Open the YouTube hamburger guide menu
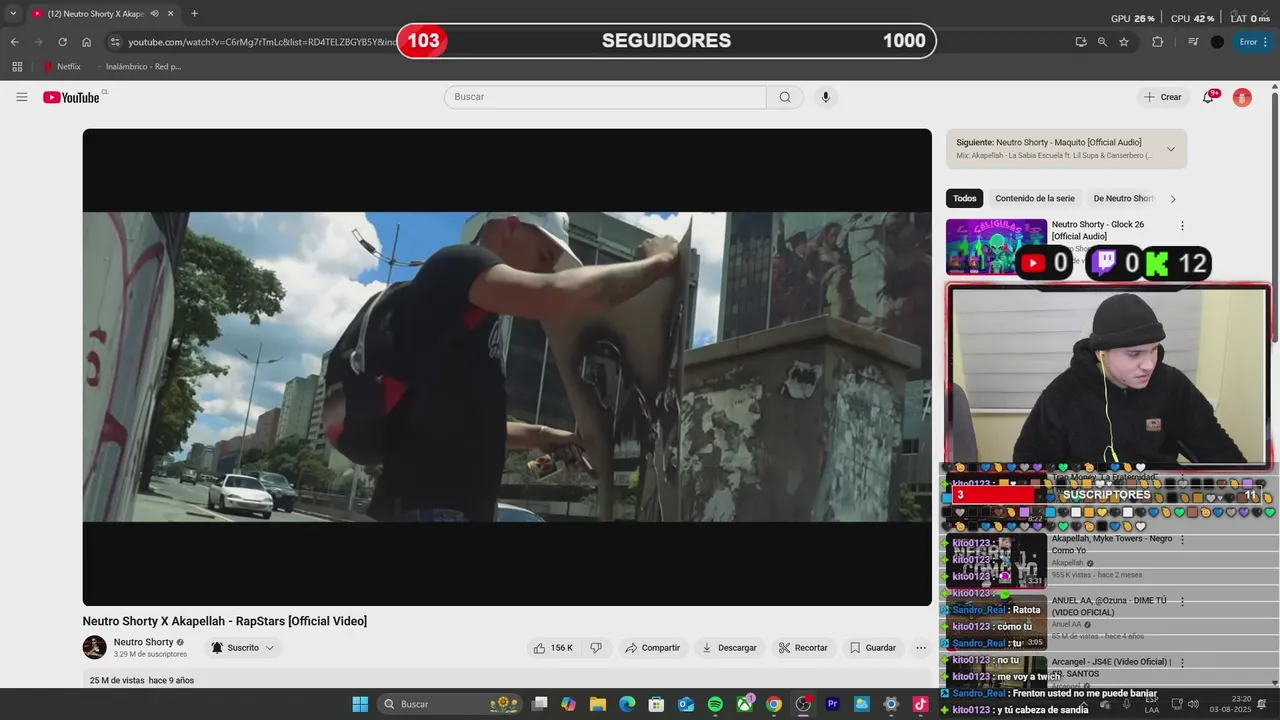 [22, 97]
